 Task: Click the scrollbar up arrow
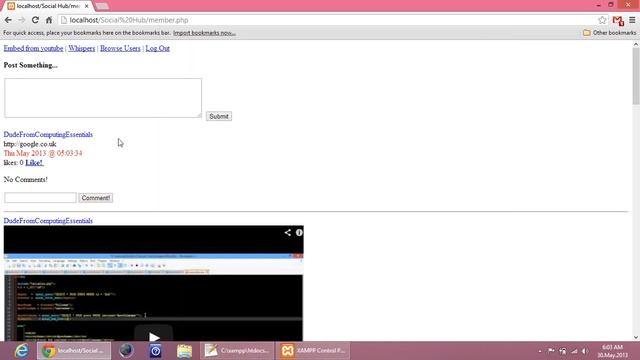(x=636, y=44)
